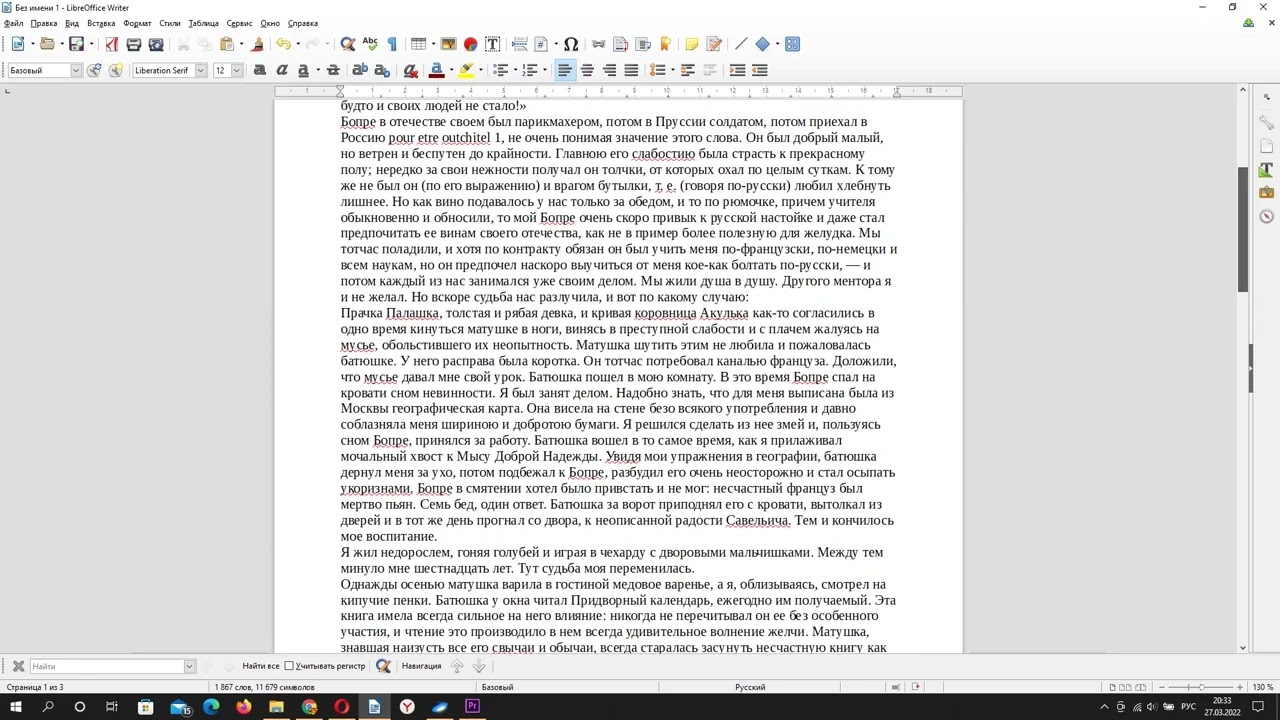Insert a line shape

(741, 44)
